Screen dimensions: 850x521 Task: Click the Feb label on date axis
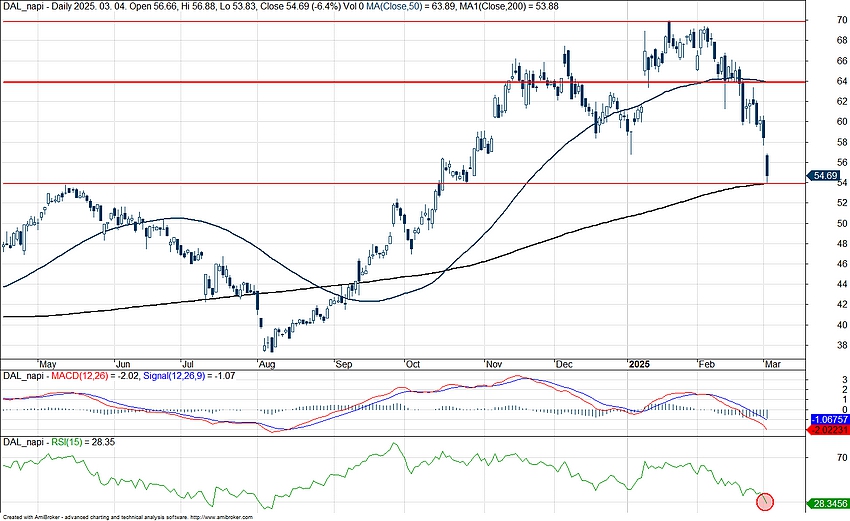coord(706,364)
